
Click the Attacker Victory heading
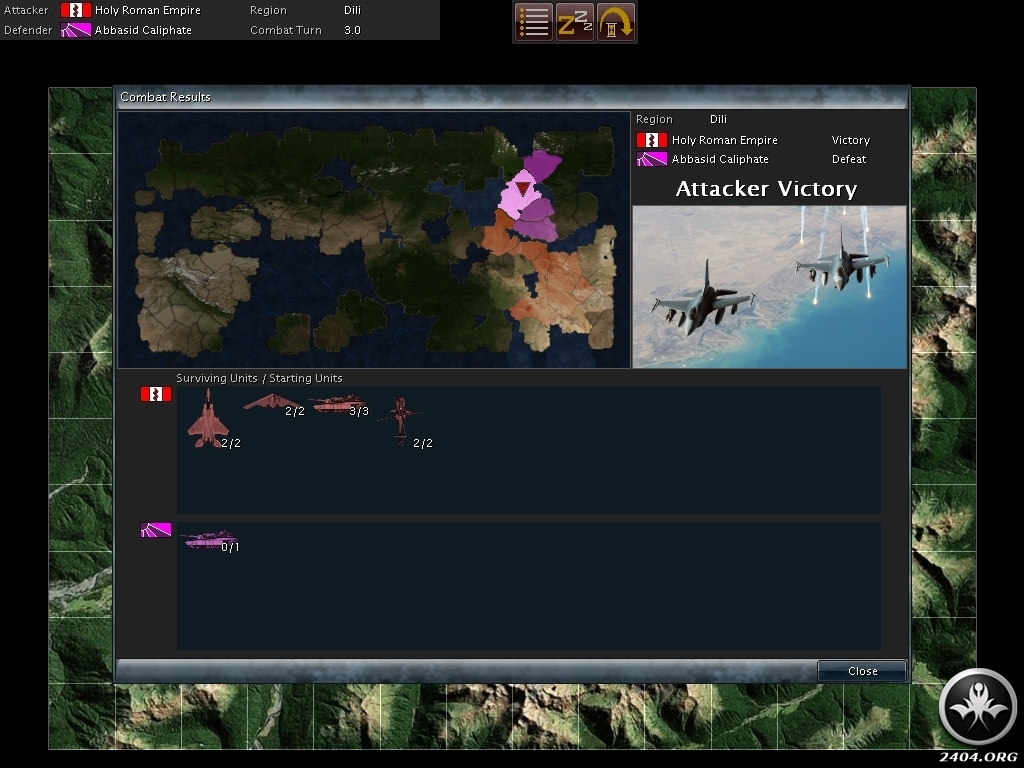click(x=766, y=189)
